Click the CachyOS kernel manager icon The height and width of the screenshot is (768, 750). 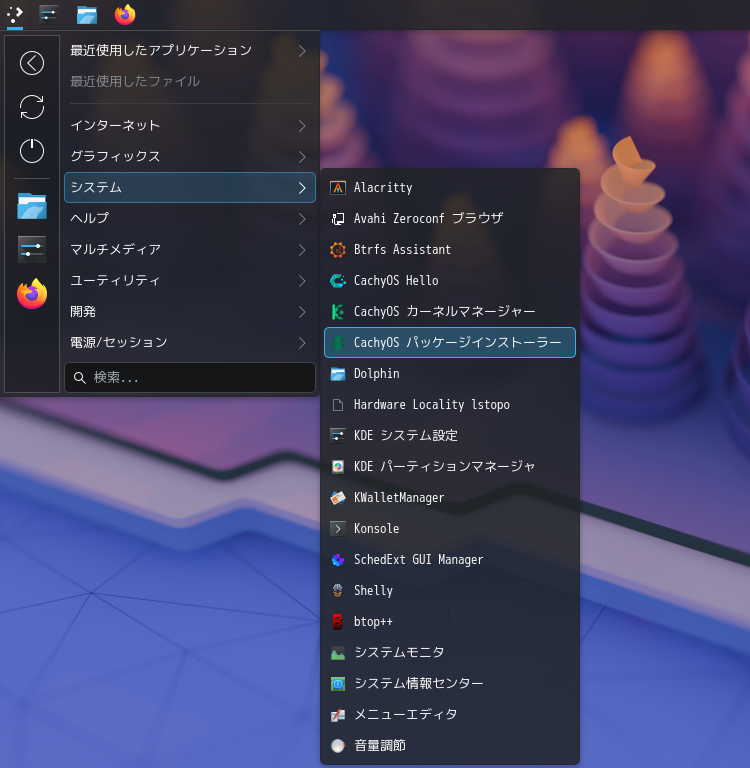tap(338, 312)
